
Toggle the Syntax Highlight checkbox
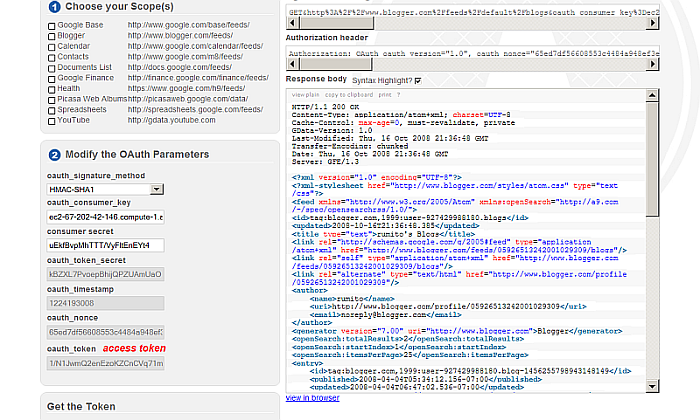(418, 81)
